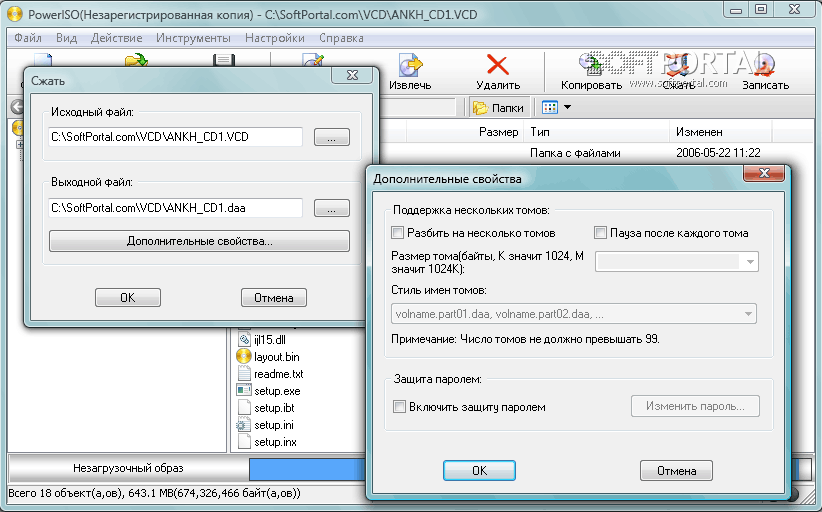Select the setup.ini gear icon file
The width and height of the screenshot is (822, 512).
coord(243,425)
